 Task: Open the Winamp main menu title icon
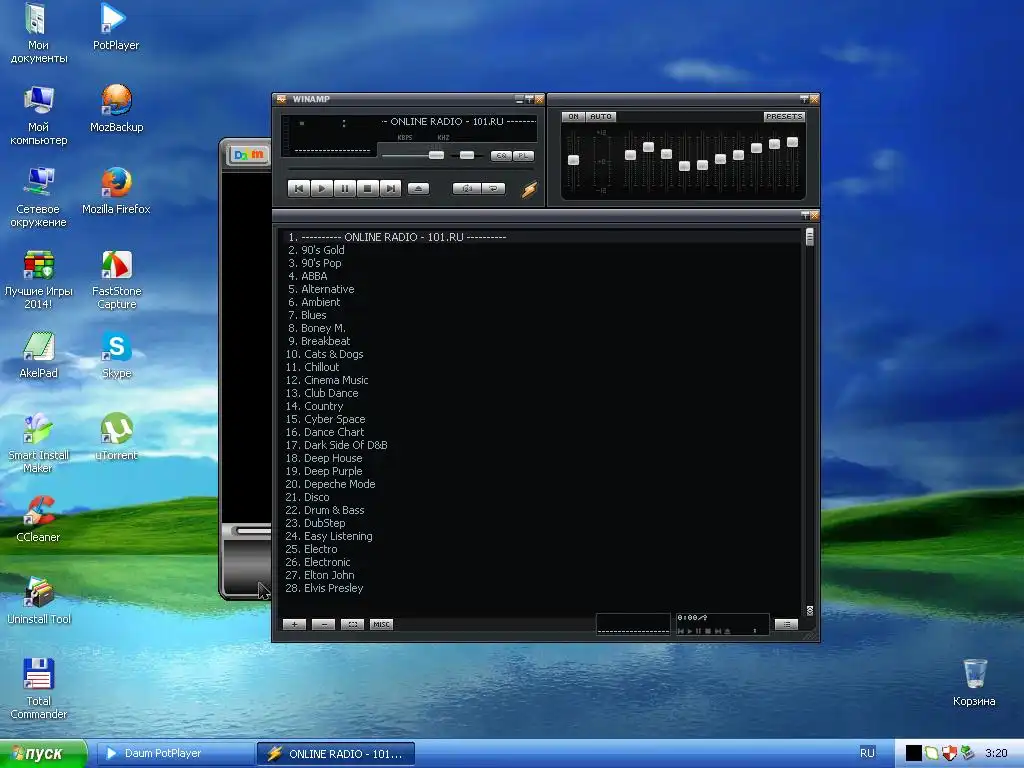pyautogui.click(x=281, y=99)
